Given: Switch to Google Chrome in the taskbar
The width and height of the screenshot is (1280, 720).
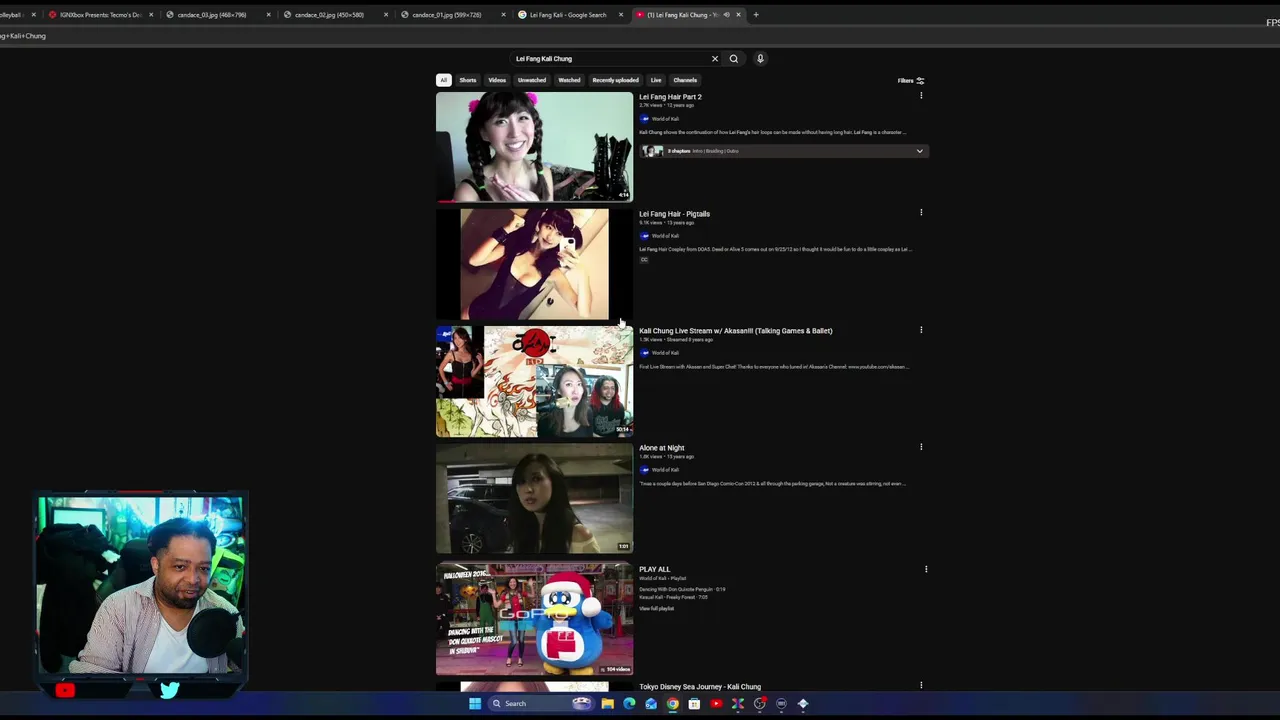Looking at the screenshot, I should point(673,703).
